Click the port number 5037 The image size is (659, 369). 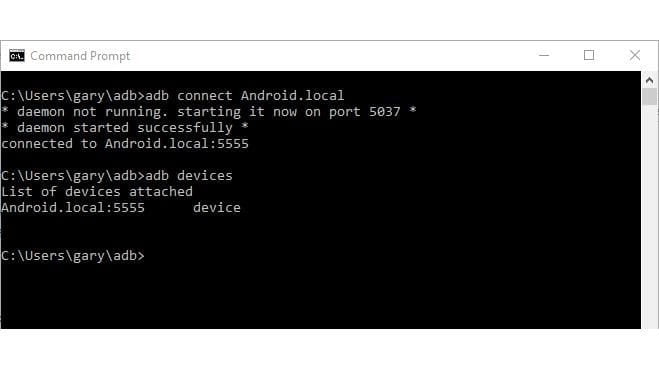pos(385,112)
